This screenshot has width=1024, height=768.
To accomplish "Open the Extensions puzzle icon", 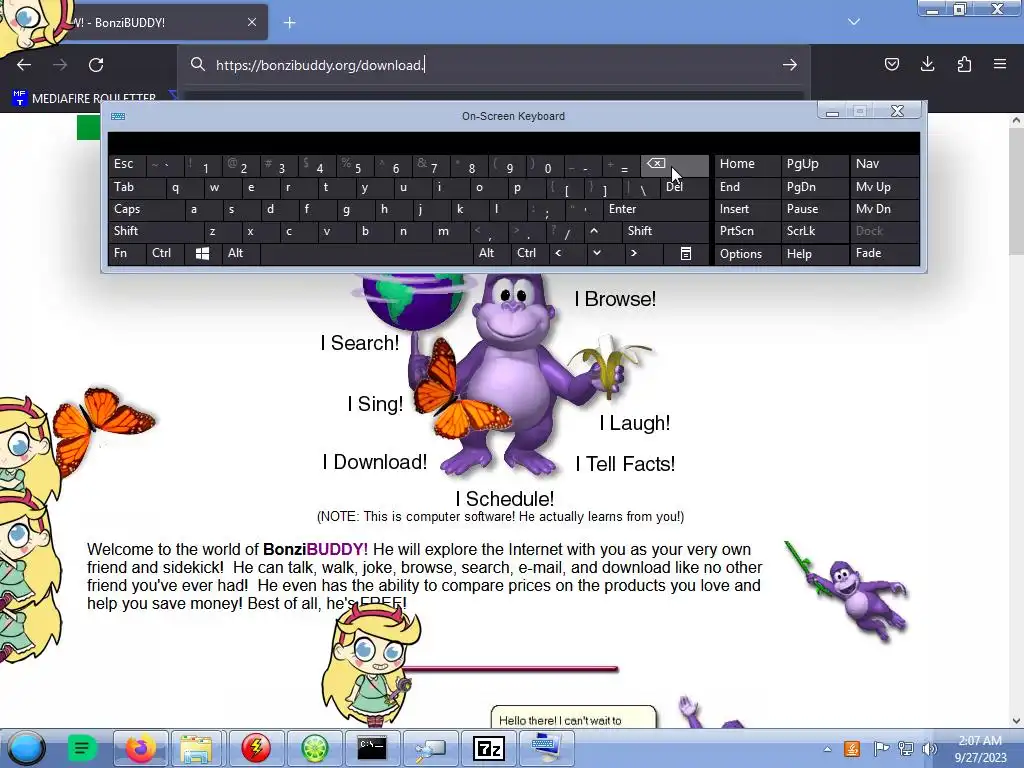I will point(964,64).
